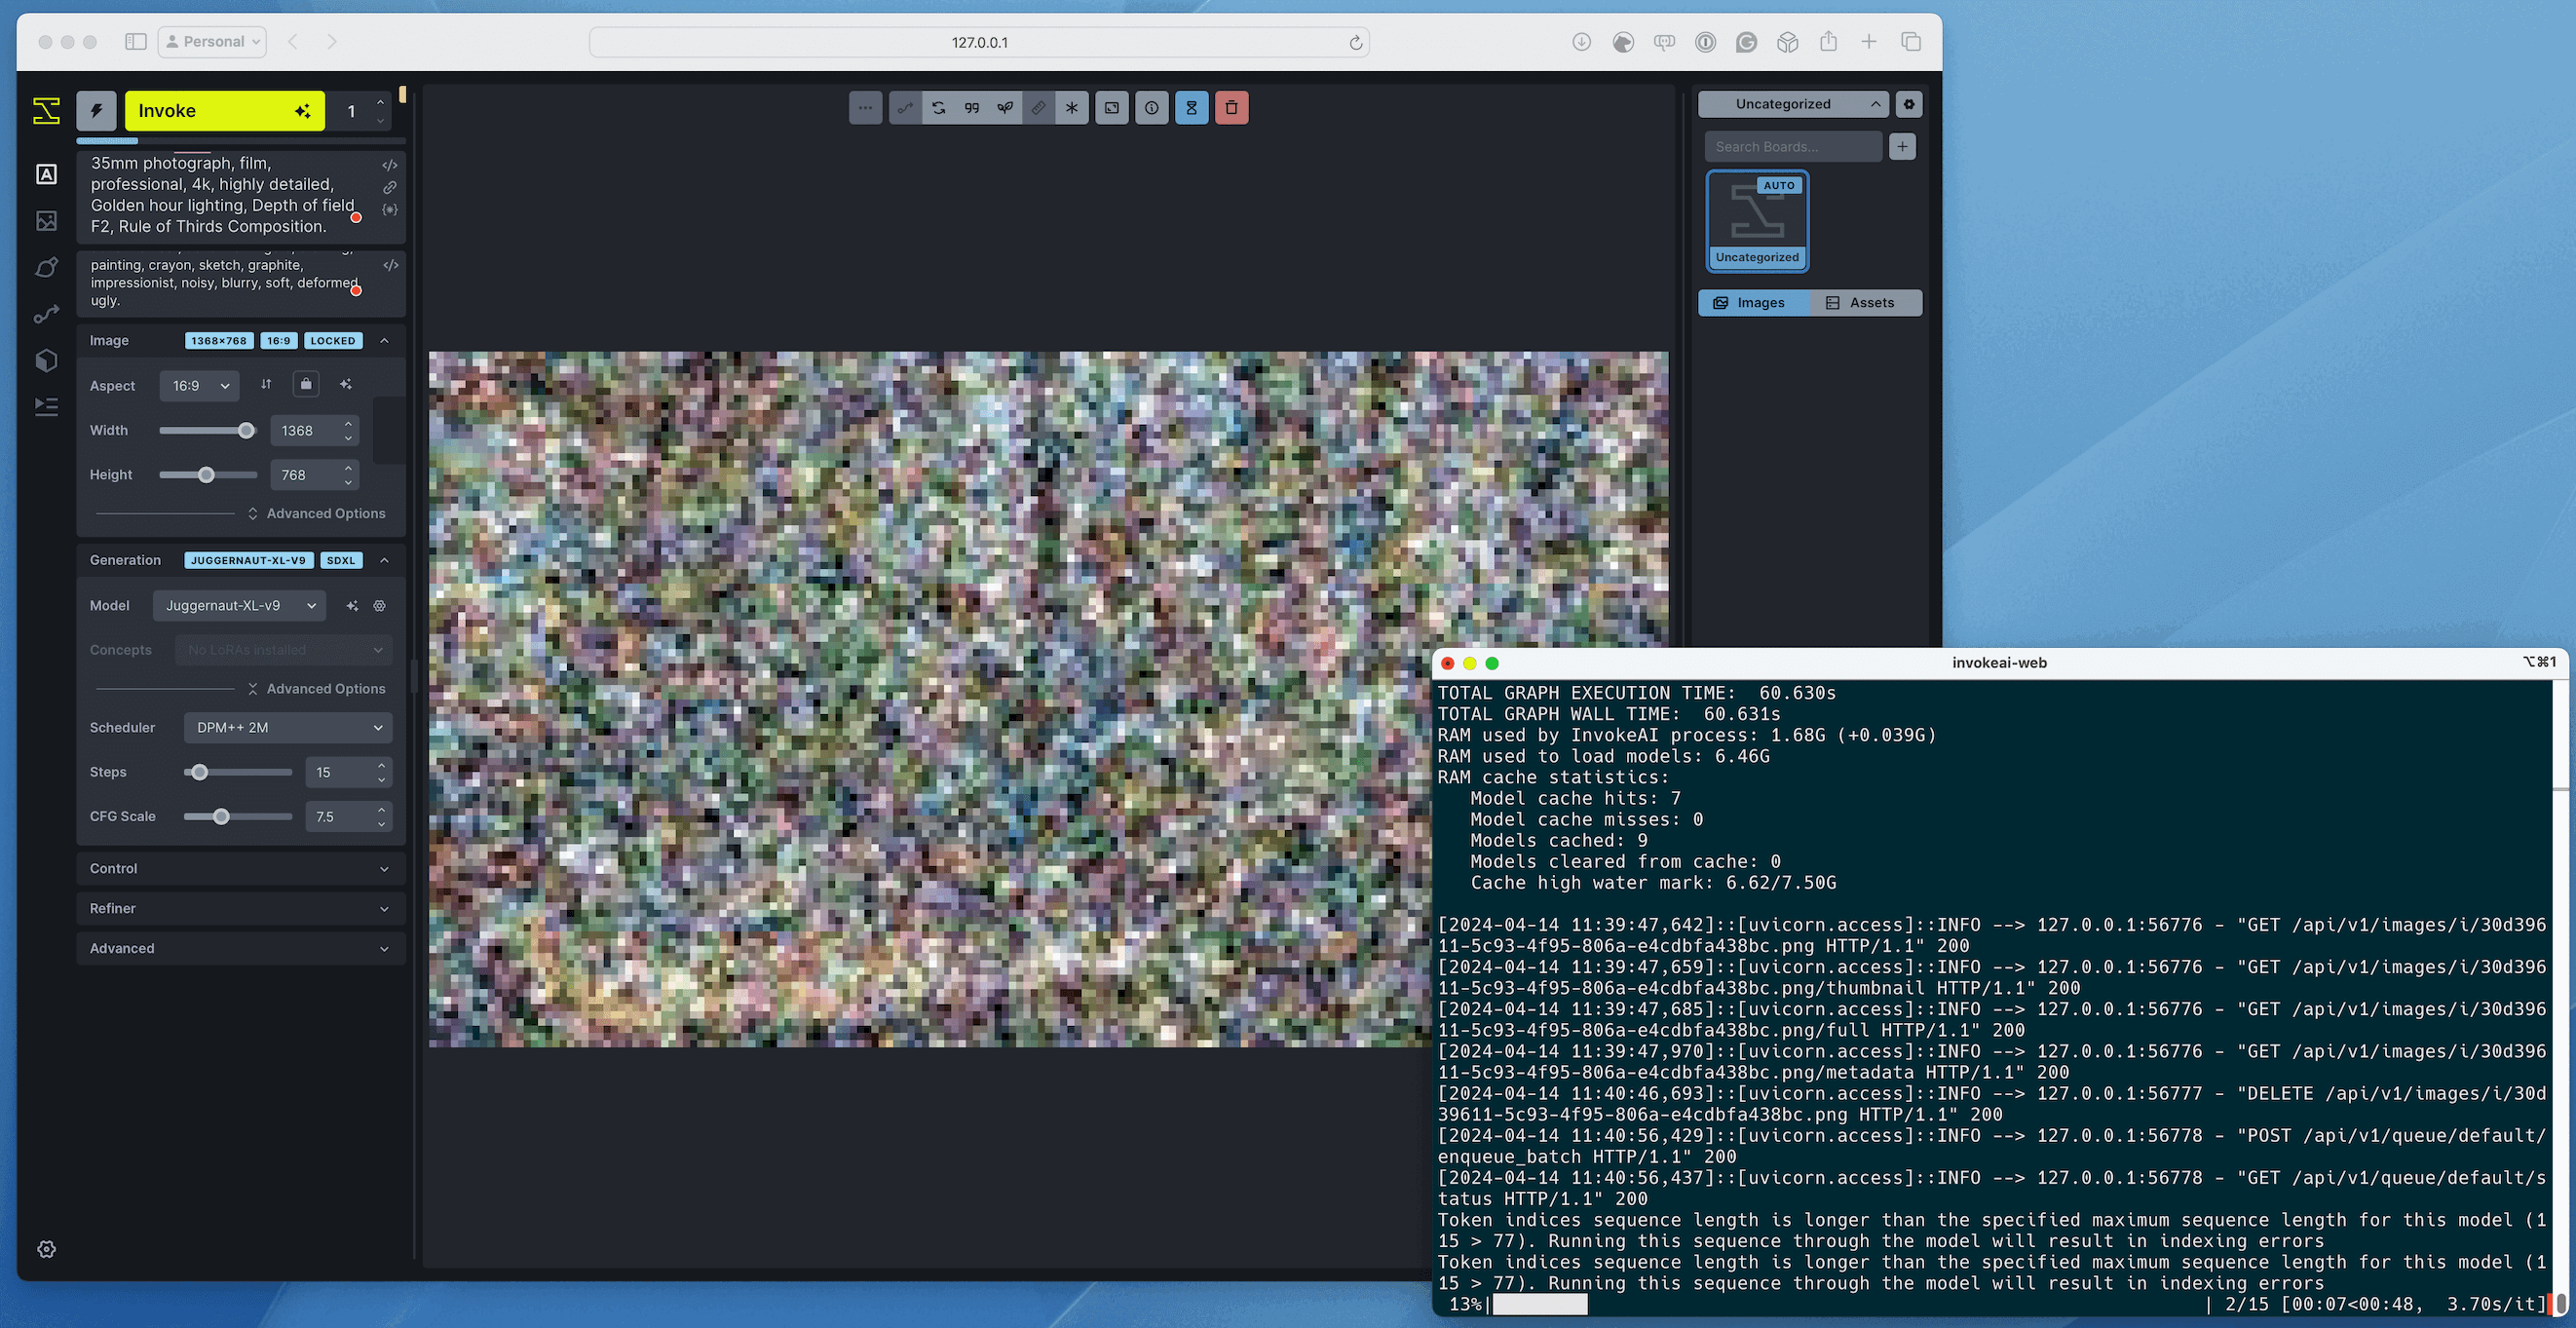Collapse Advanced Options under Generation
Image resolution: width=2576 pixels, height=1328 pixels.
tap(316, 689)
